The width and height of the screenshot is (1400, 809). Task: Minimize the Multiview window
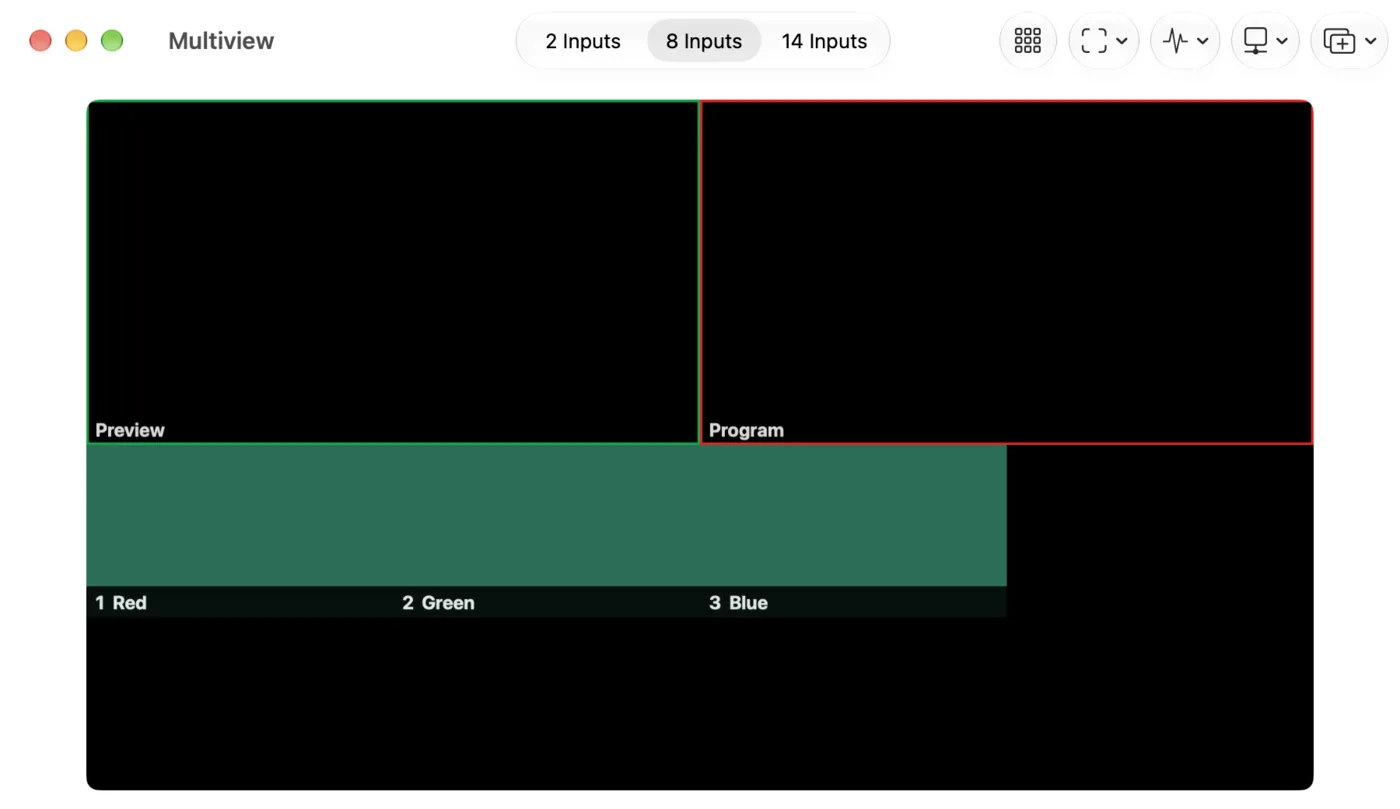76,41
